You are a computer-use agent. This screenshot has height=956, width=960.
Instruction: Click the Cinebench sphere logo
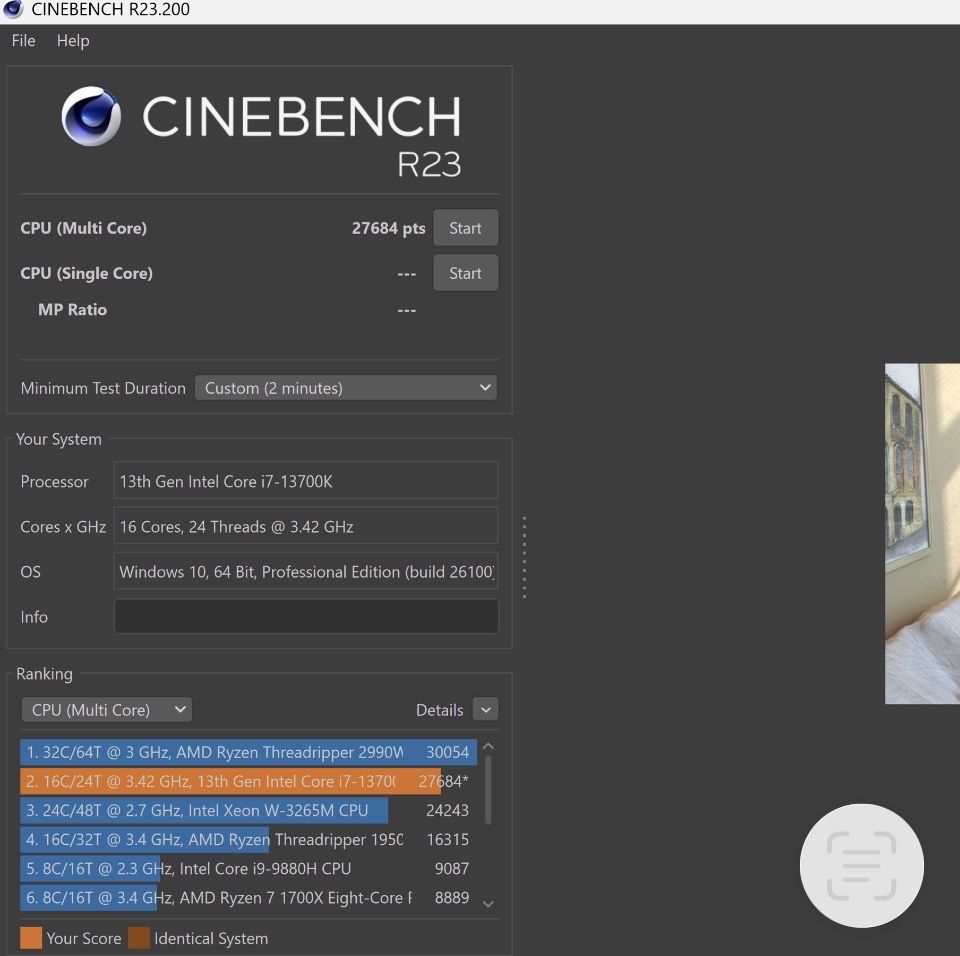(x=91, y=117)
